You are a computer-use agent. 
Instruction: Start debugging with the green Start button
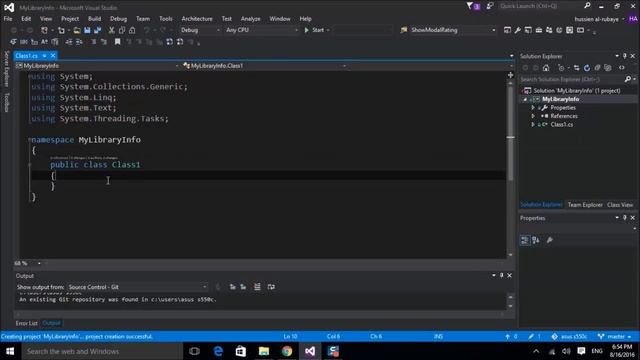click(314, 30)
